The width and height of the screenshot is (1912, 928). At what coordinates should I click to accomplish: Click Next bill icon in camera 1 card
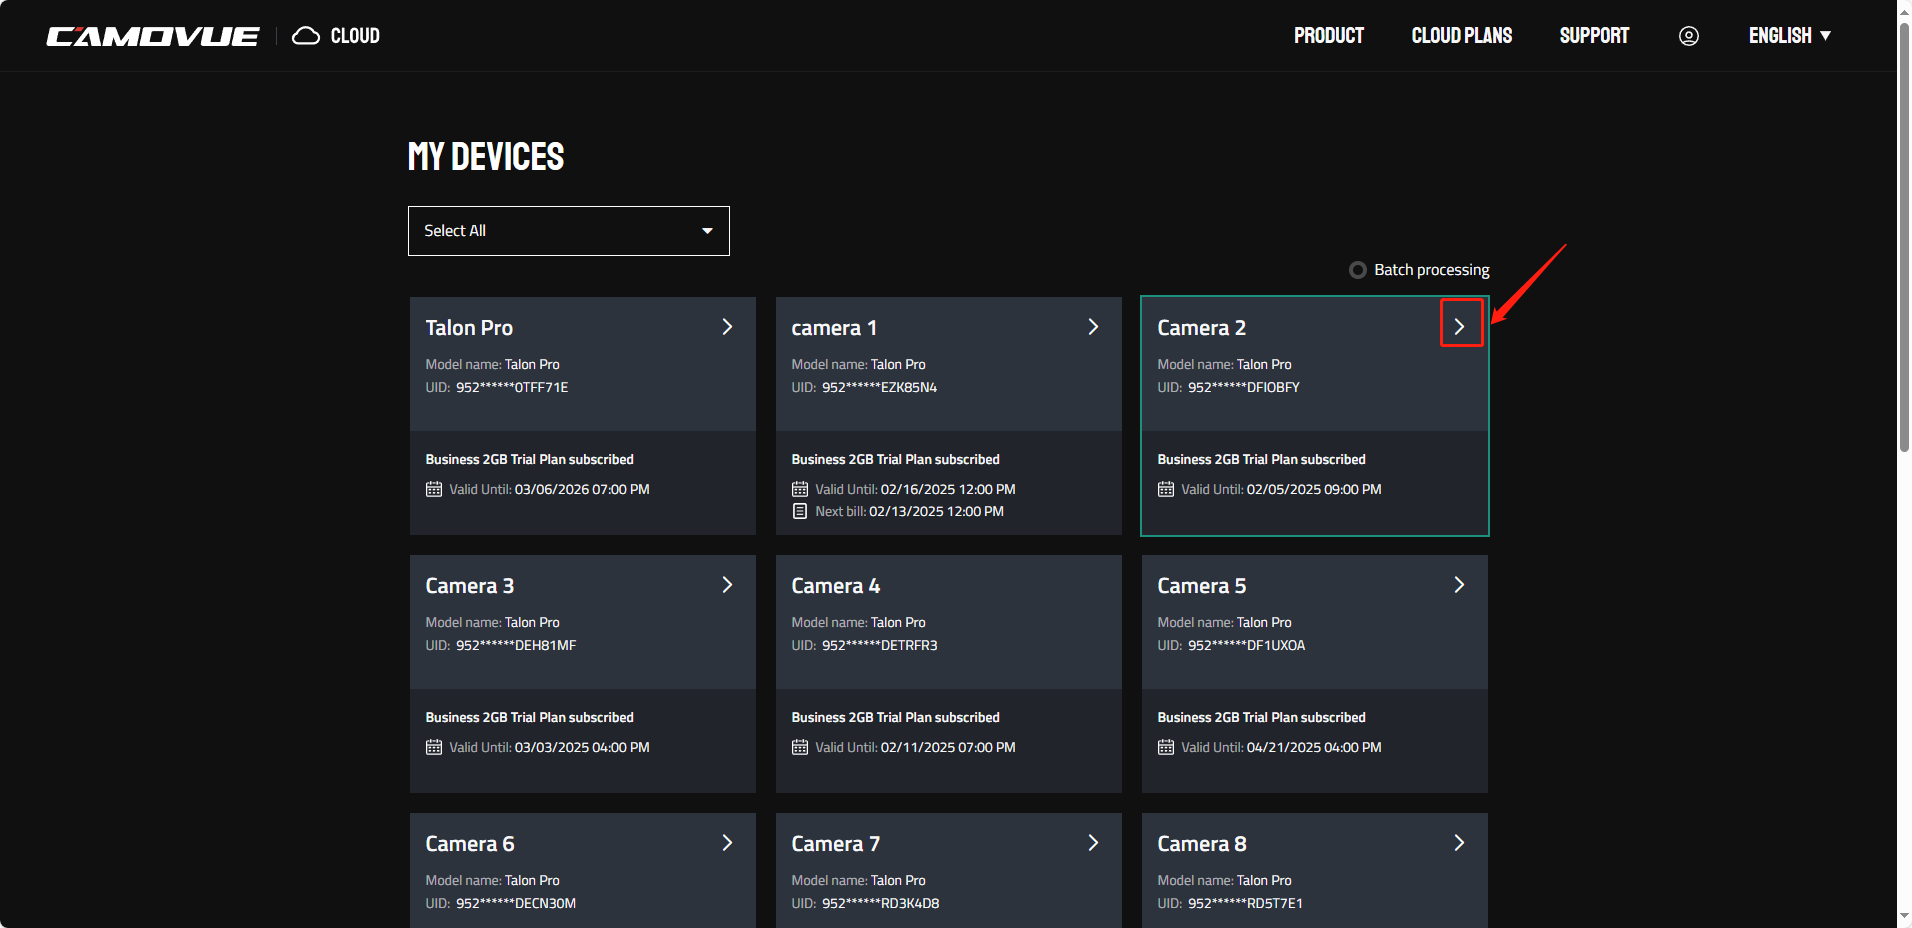click(x=800, y=511)
